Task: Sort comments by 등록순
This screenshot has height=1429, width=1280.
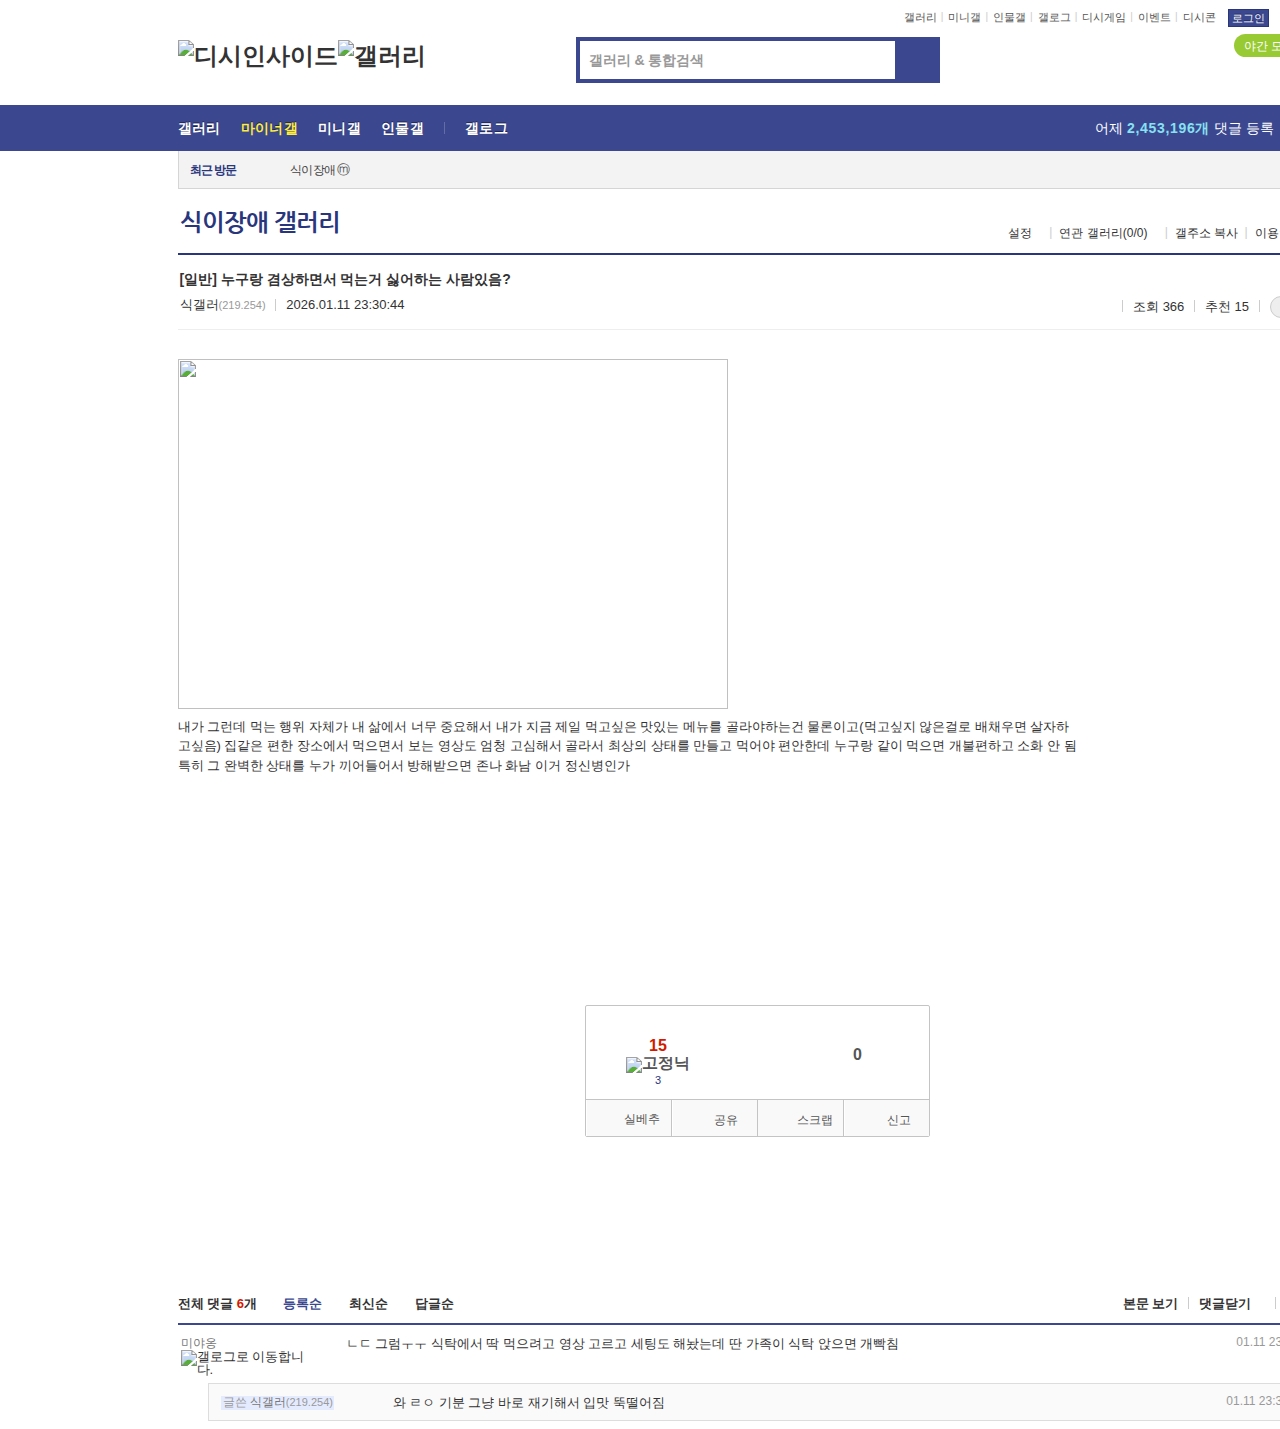Action: [302, 1304]
